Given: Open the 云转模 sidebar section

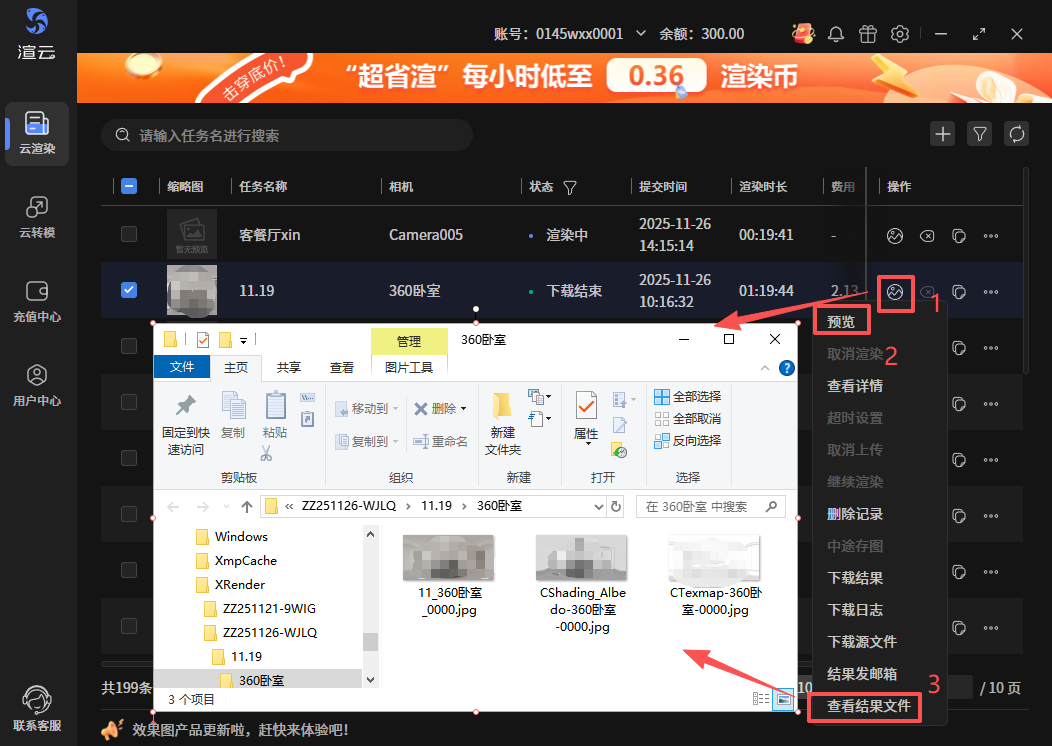Looking at the screenshot, I should [x=37, y=216].
